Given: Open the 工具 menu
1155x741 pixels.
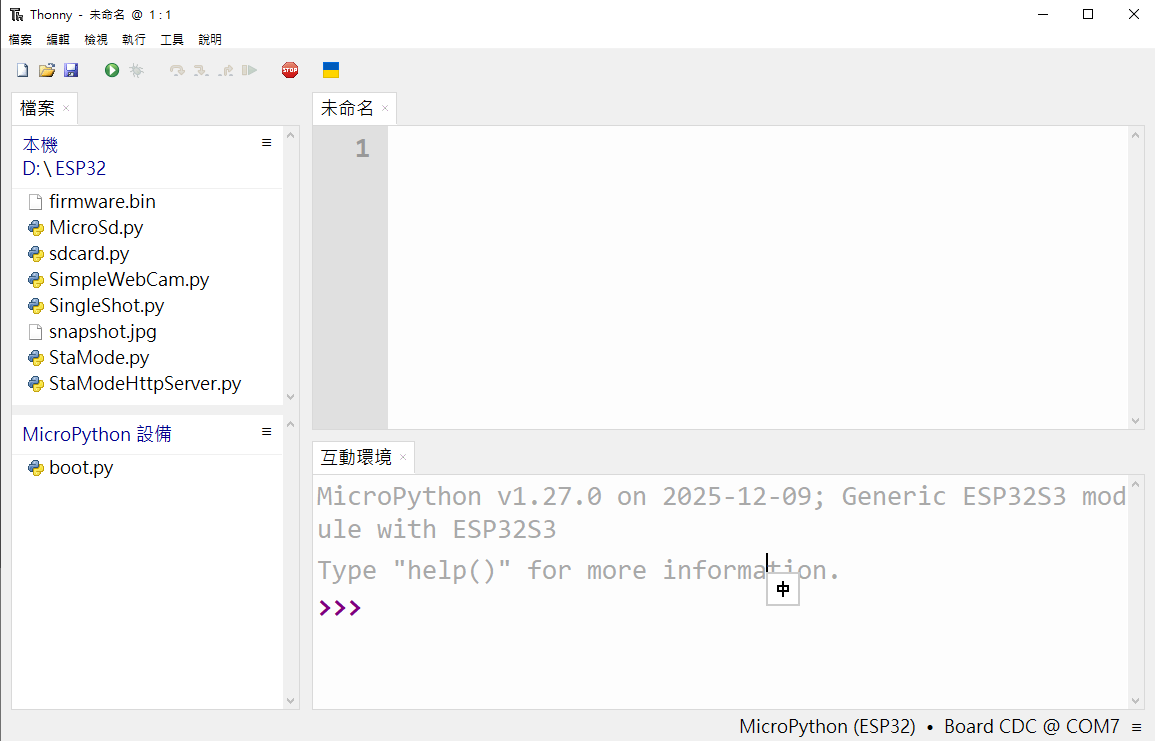Looking at the screenshot, I should tap(172, 40).
